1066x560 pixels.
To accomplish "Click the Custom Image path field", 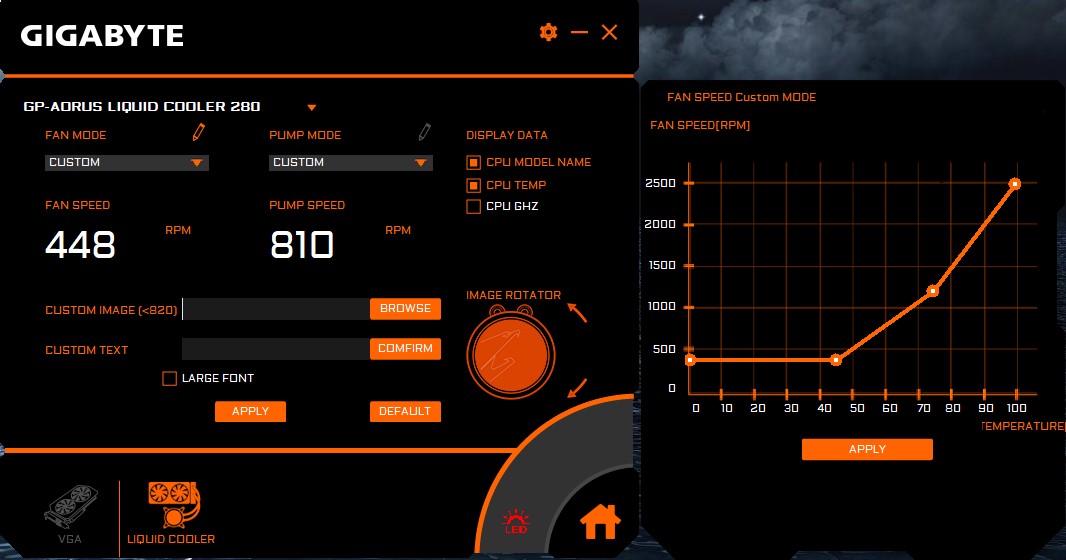I will (x=276, y=309).
